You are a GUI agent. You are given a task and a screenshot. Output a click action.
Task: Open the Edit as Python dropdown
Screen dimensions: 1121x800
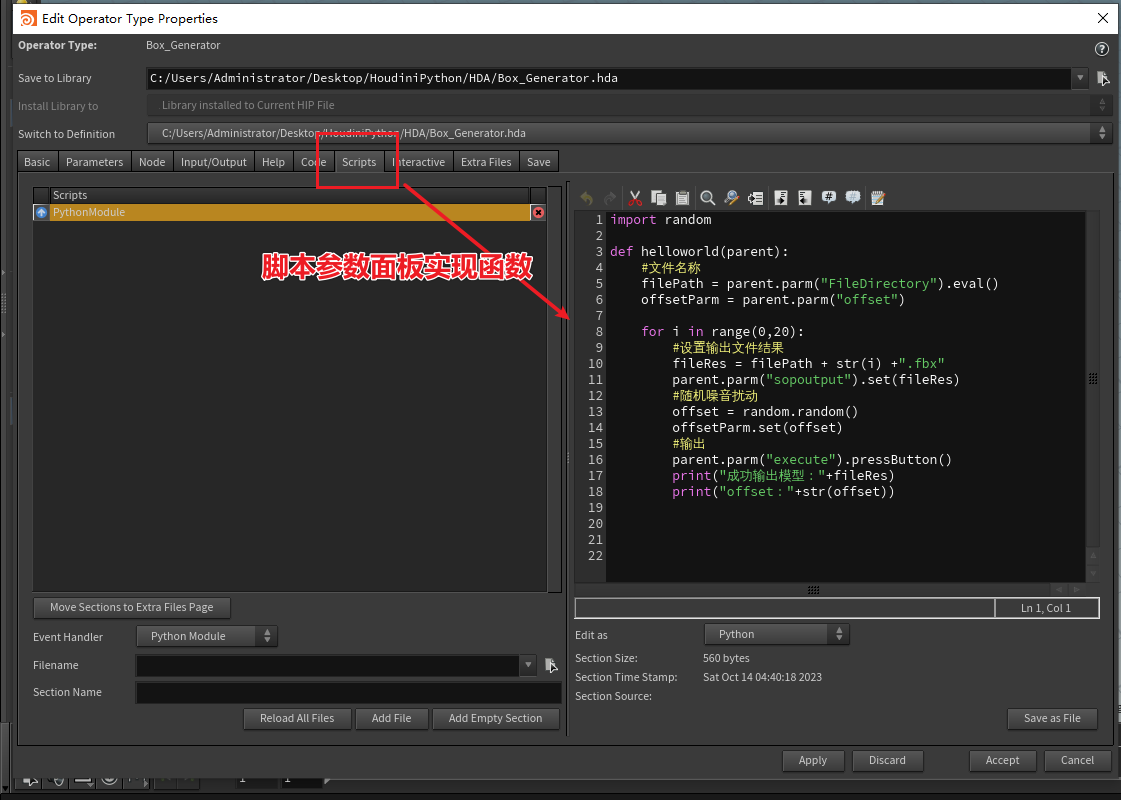(776, 634)
